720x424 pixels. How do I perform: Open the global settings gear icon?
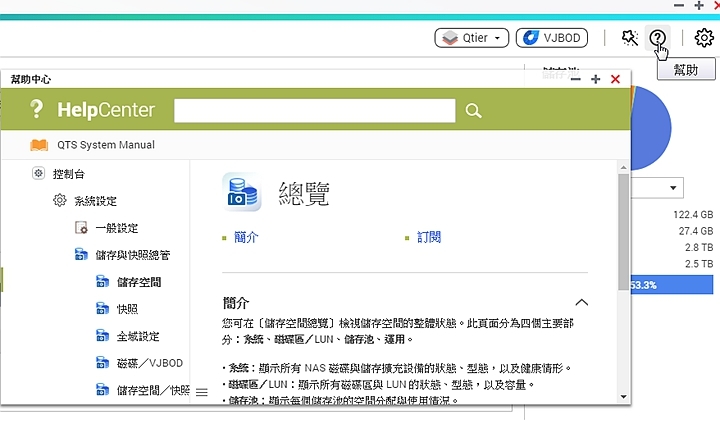point(704,38)
